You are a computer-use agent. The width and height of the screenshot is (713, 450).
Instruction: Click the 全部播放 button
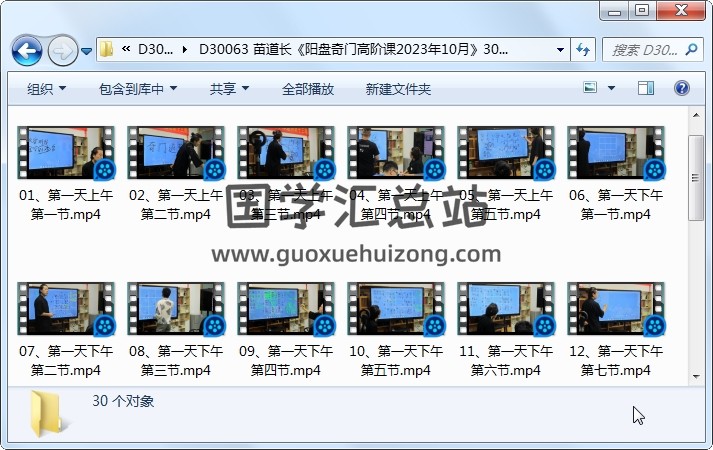308,89
